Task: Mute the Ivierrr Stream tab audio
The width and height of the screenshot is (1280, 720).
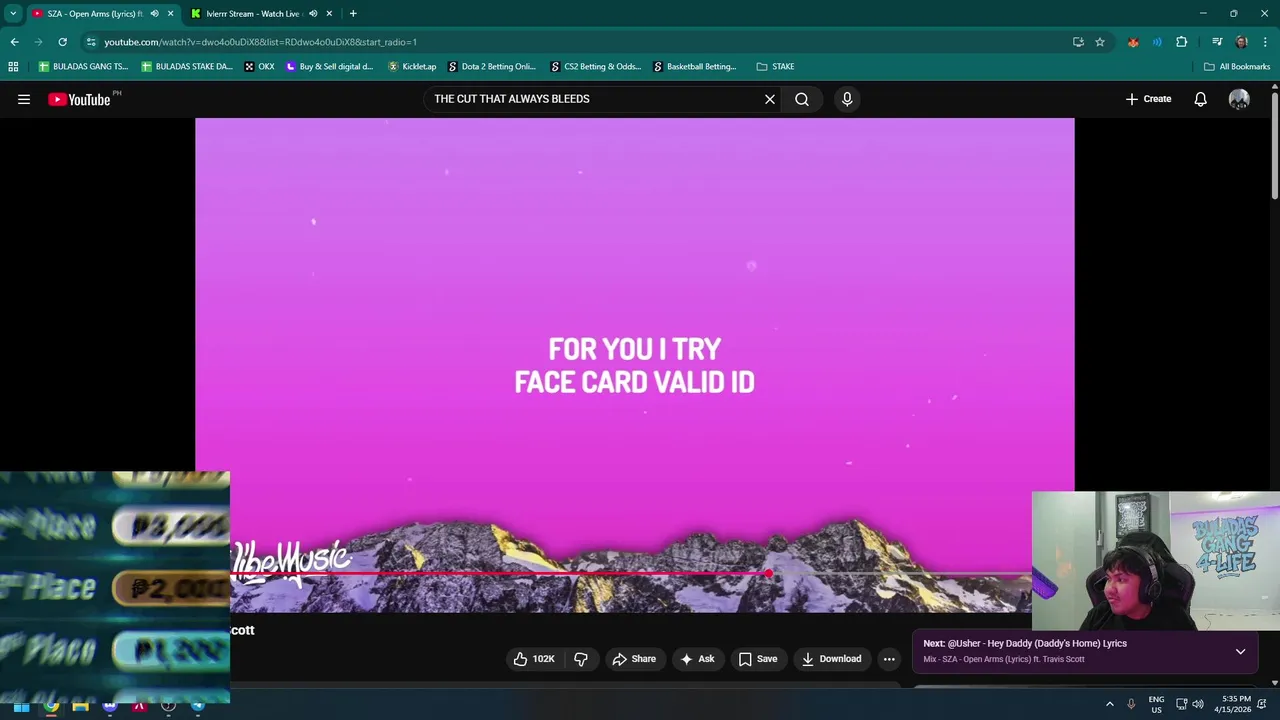Action: (x=313, y=14)
